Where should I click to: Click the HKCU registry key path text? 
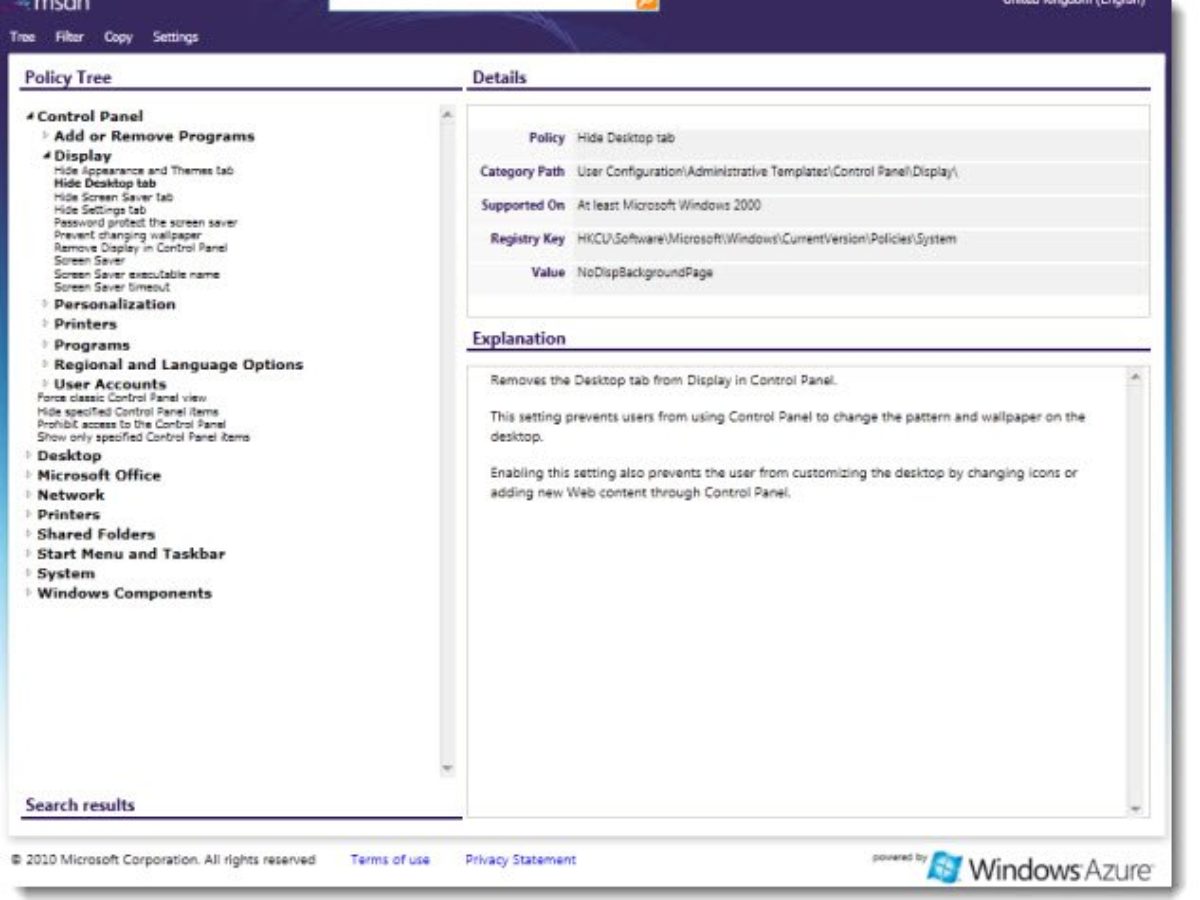point(767,239)
